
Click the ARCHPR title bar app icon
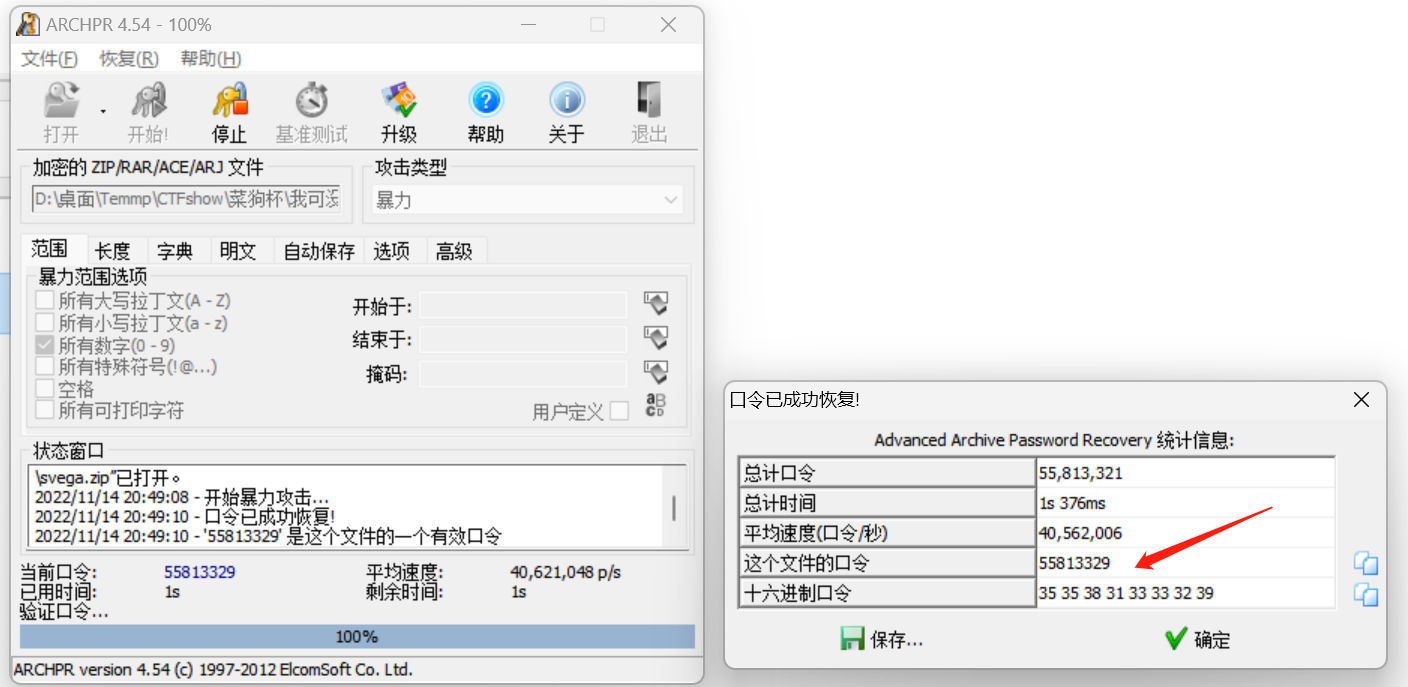pyautogui.click(x=29, y=24)
